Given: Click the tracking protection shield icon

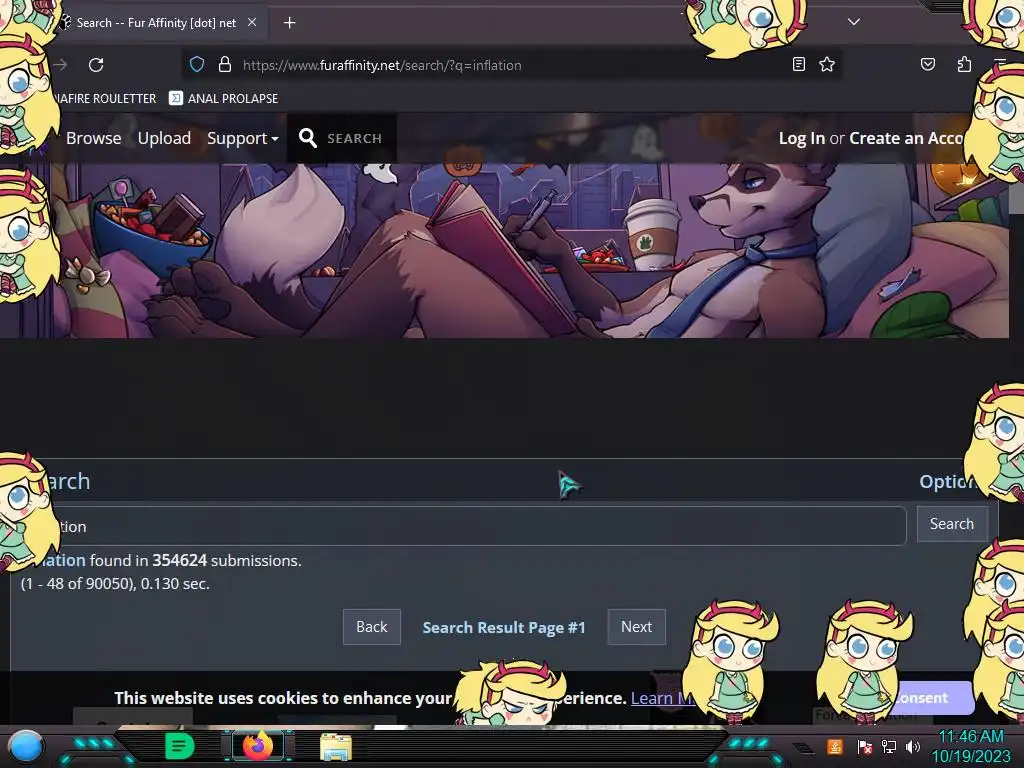Looking at the screenshot, I should (197, 64).
